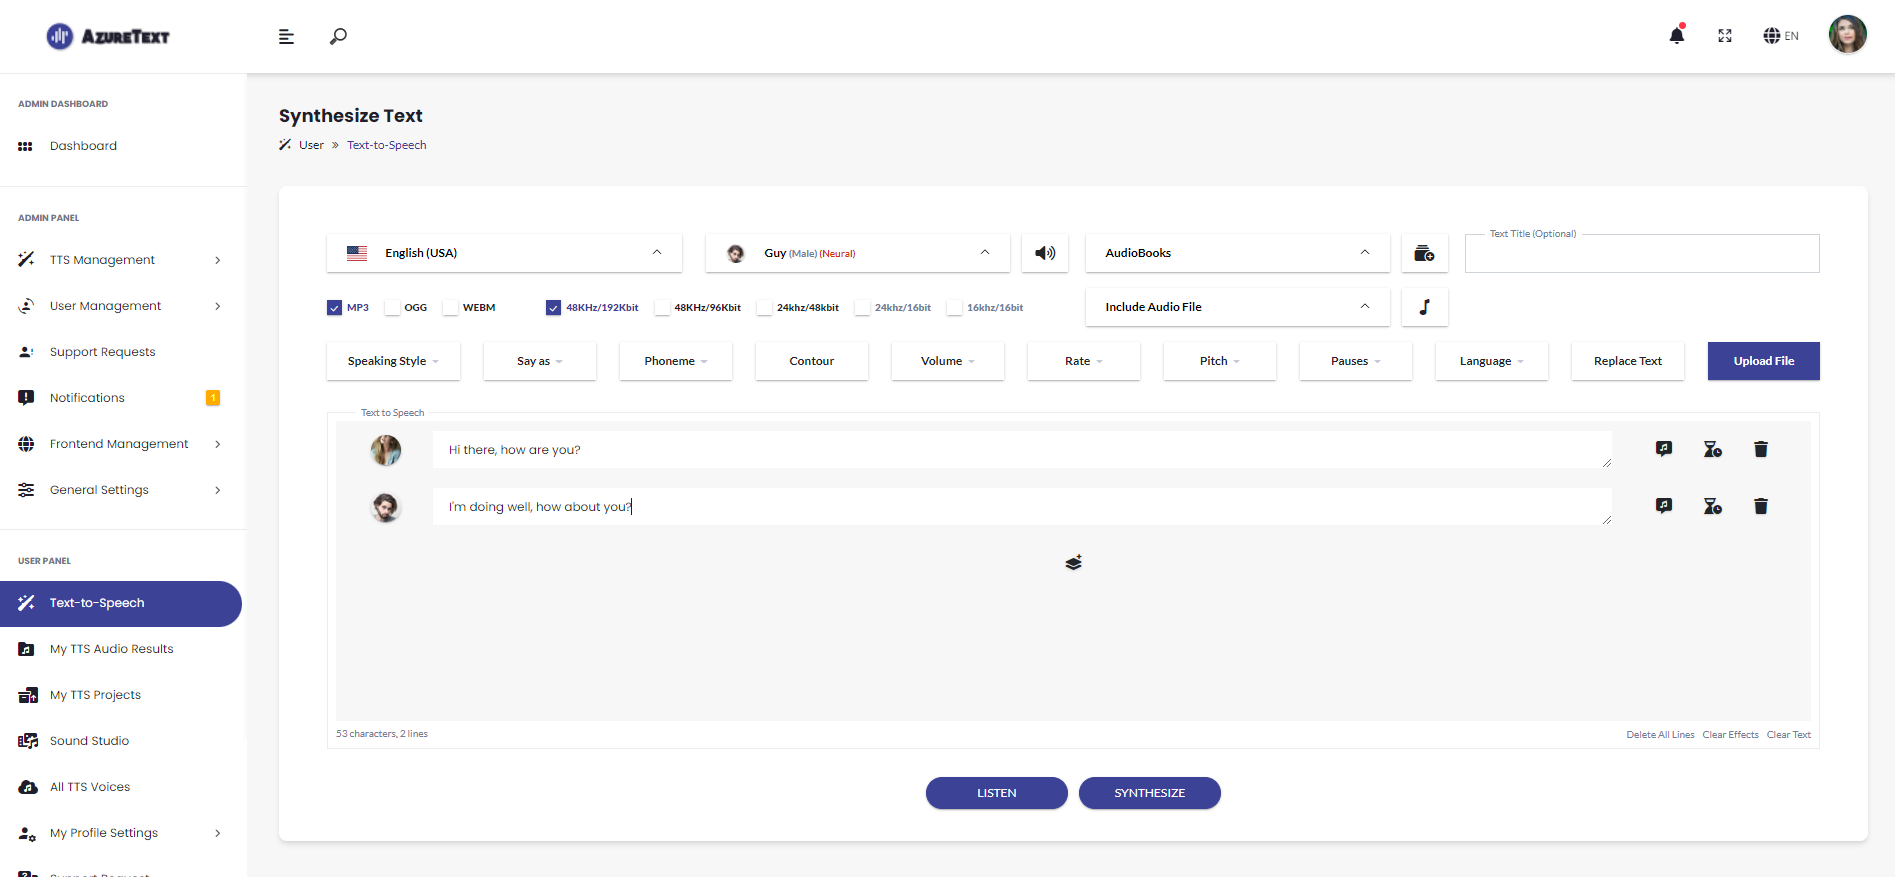Add a new text line with layers icon
The image size is (1895, 877).
[x=1074, y=563]
